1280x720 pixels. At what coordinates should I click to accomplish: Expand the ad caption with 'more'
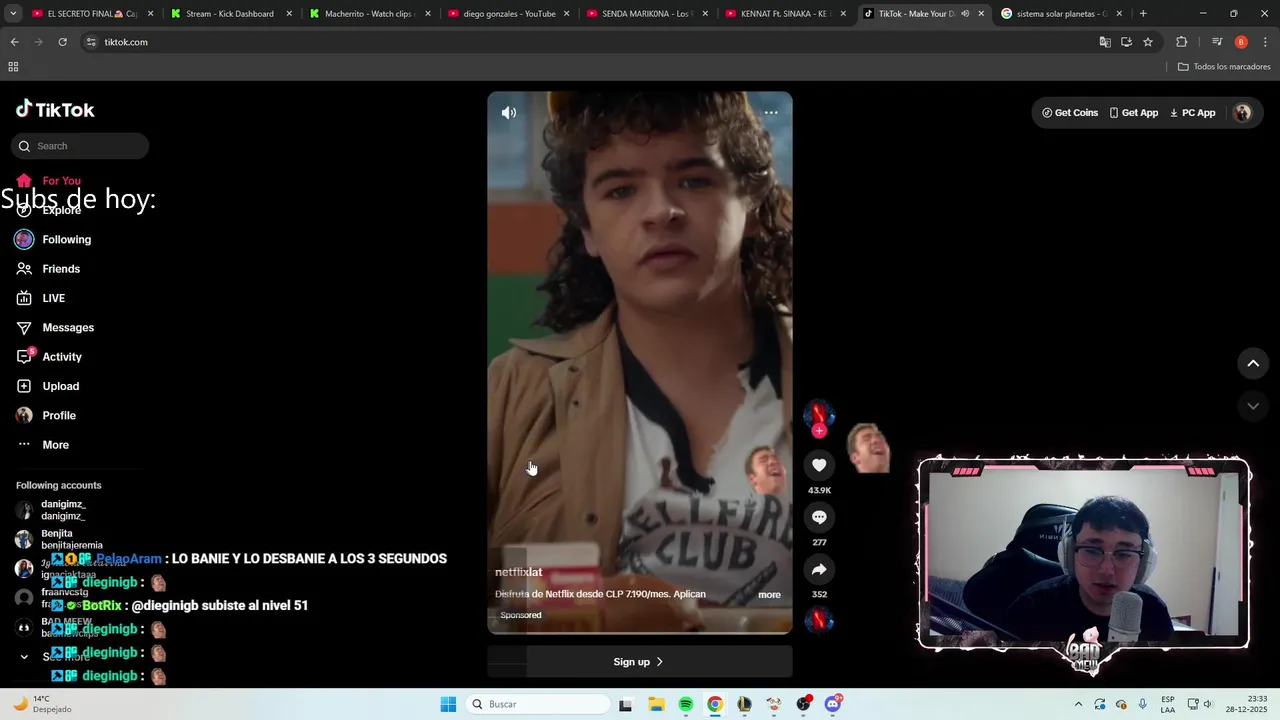769,595
